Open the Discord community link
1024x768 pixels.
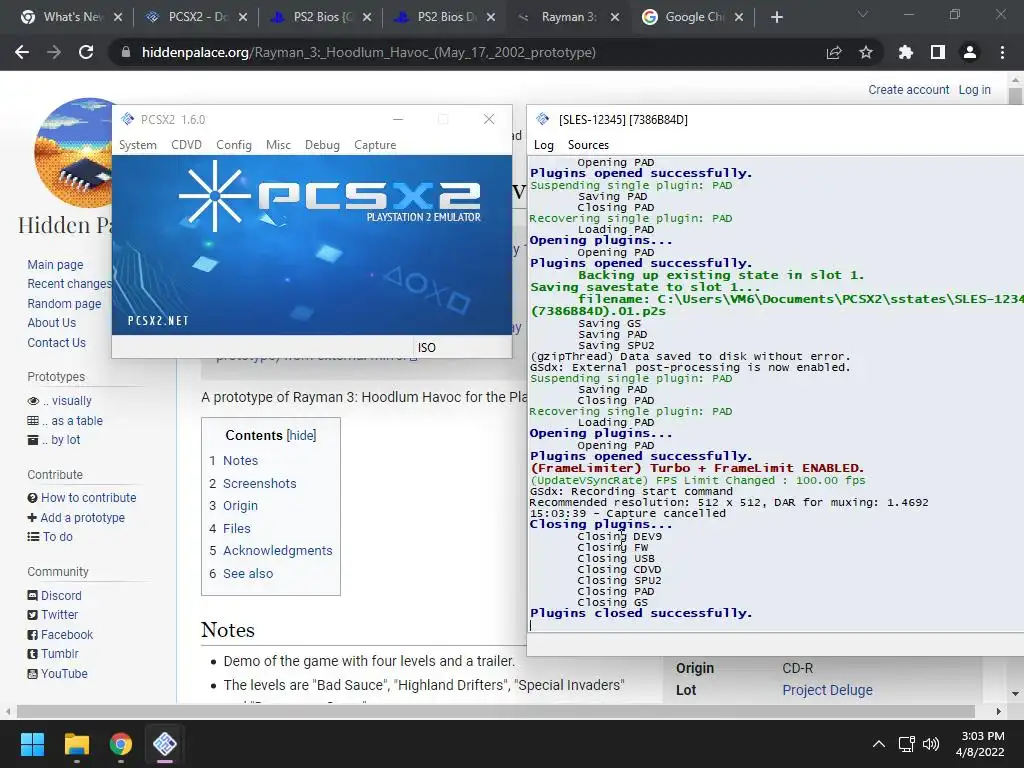point(61,596)
